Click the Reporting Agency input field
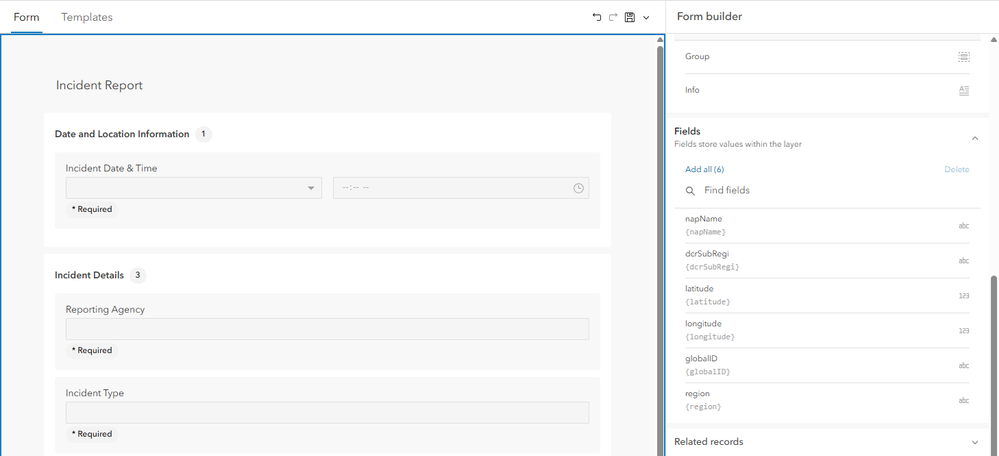Viewport: 999px width, 456px height. click(x=327, y=329)
